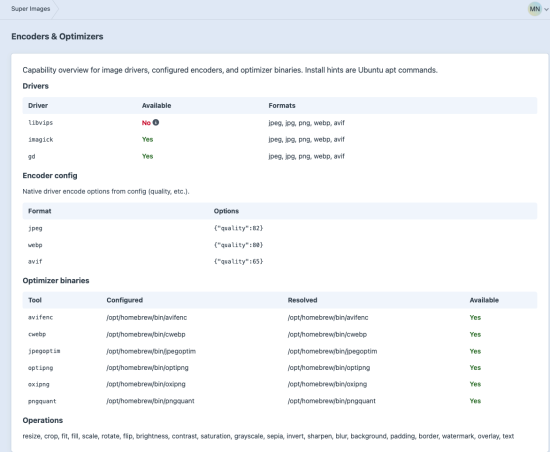The image size is (550, 452).
Task: Click the Formats column header
Action: coord(282,106)
